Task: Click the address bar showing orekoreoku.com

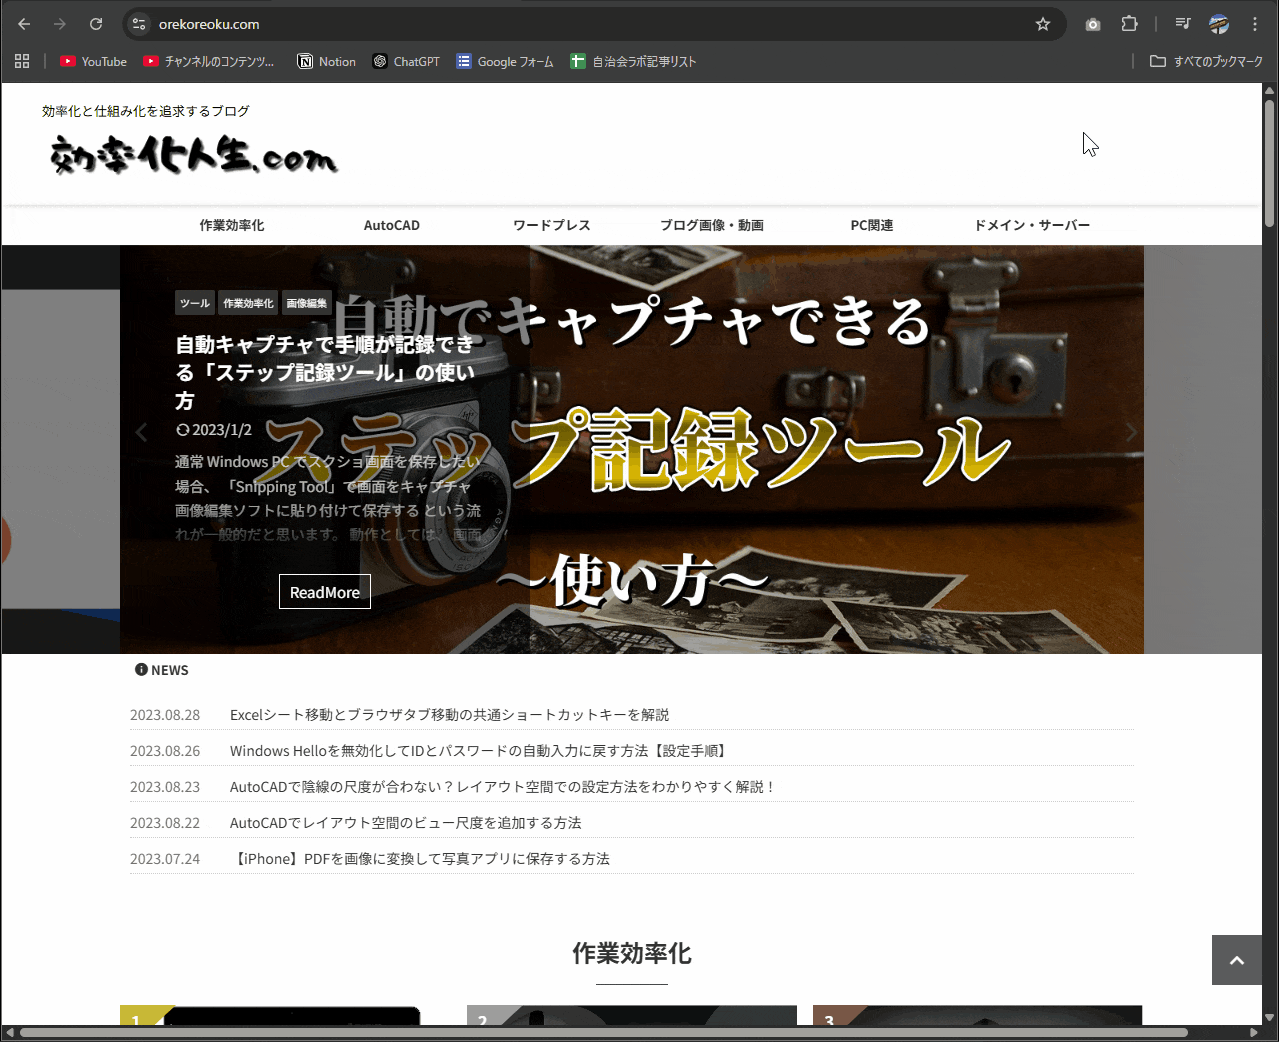Action: pyautogui.click(x=580, y=24)
